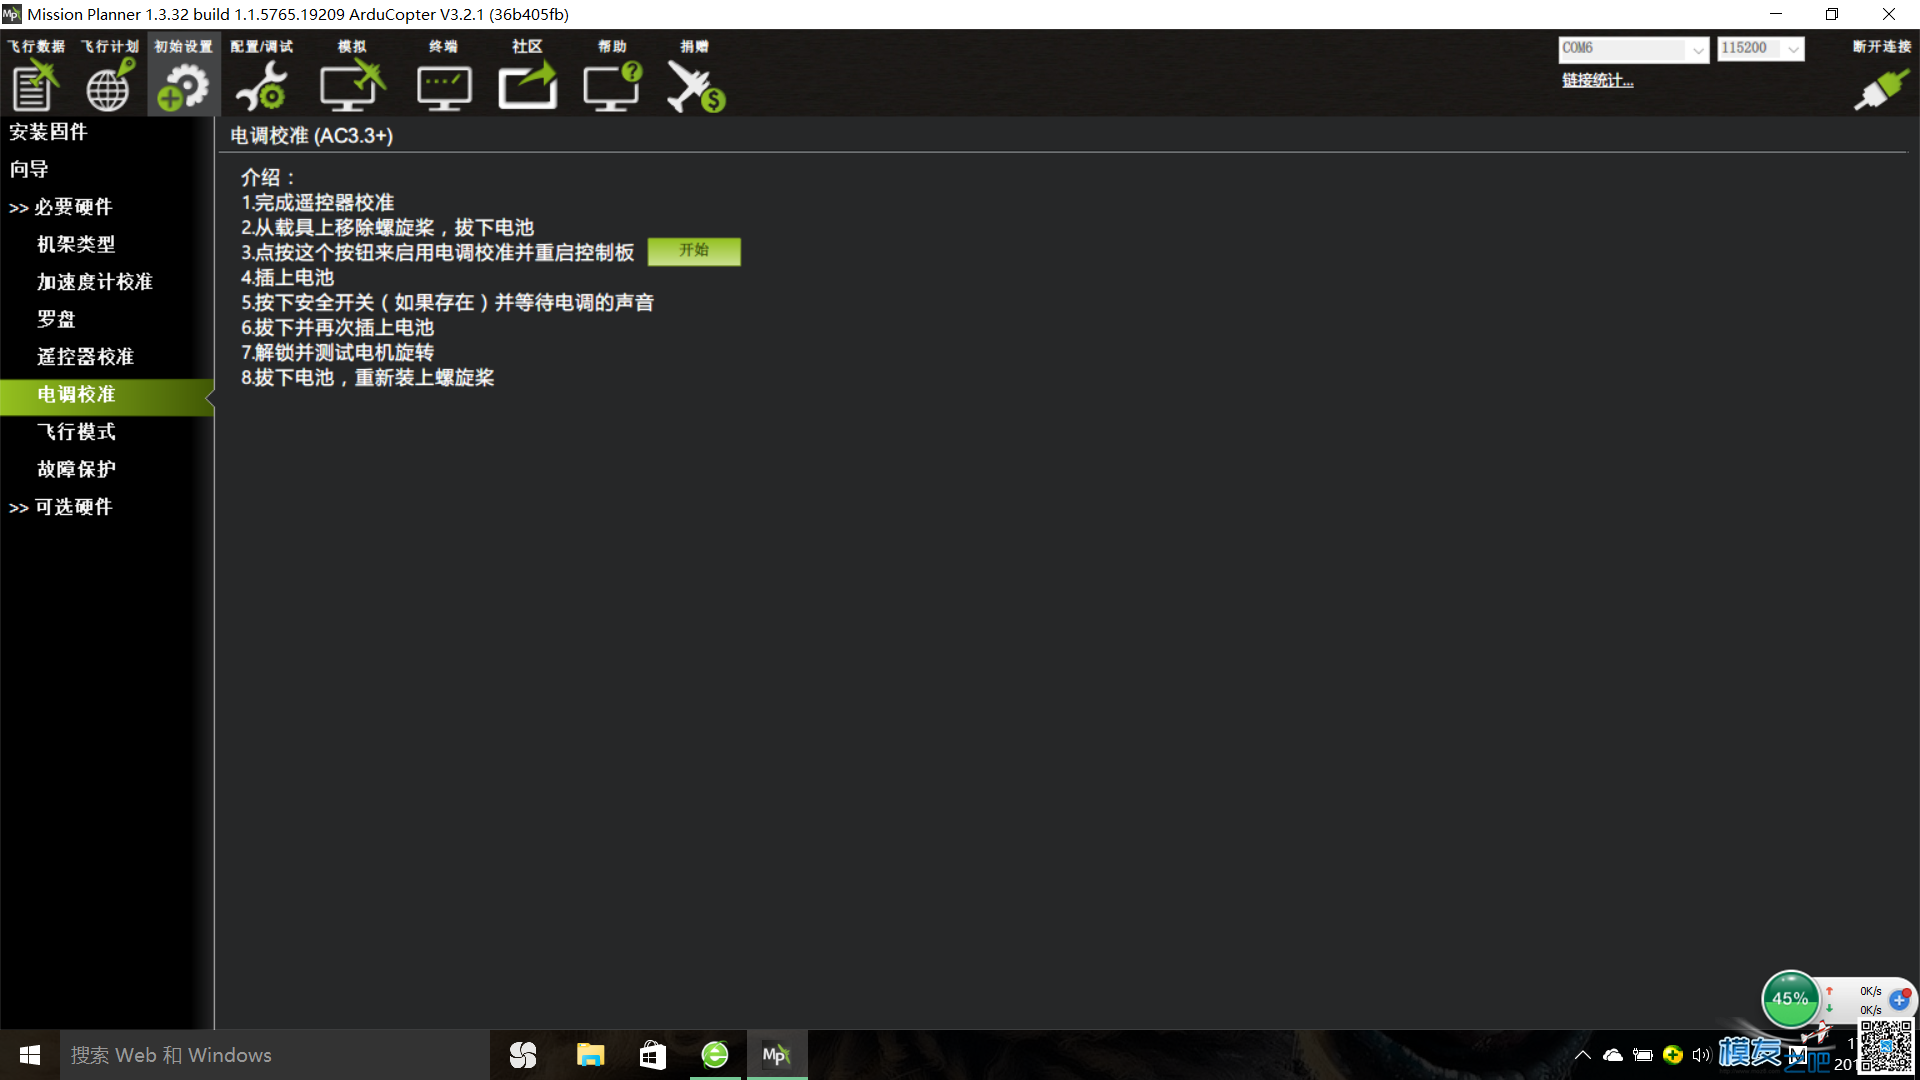Open the 飞行计划 flight plan globe icon
1920x1080 pixels.
click(x=109, y=84)
